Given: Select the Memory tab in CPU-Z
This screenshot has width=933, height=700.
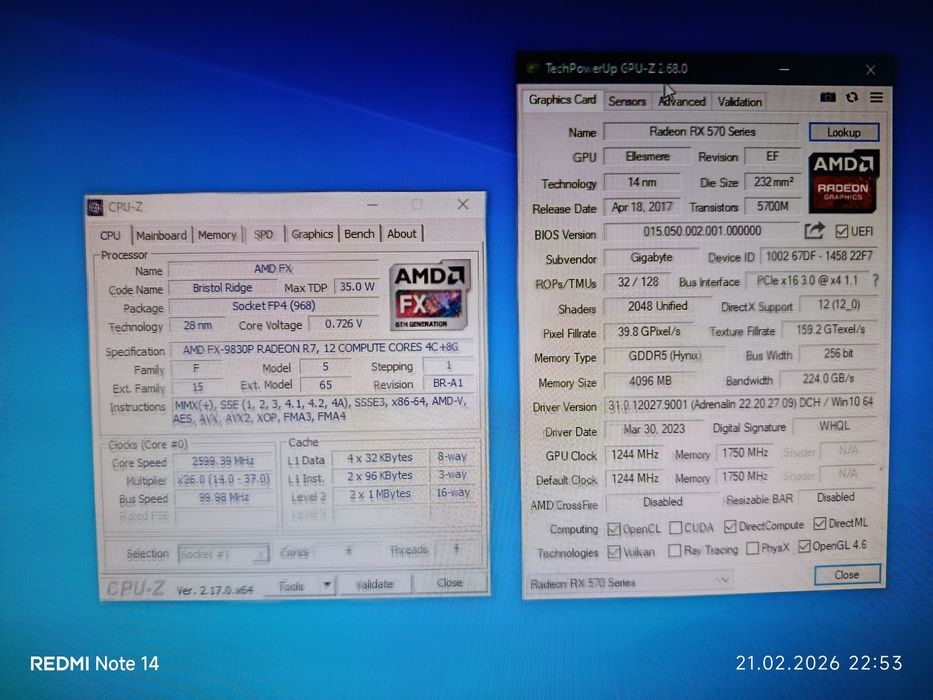Looking at the screenshot, I should [x=217, y=235].
